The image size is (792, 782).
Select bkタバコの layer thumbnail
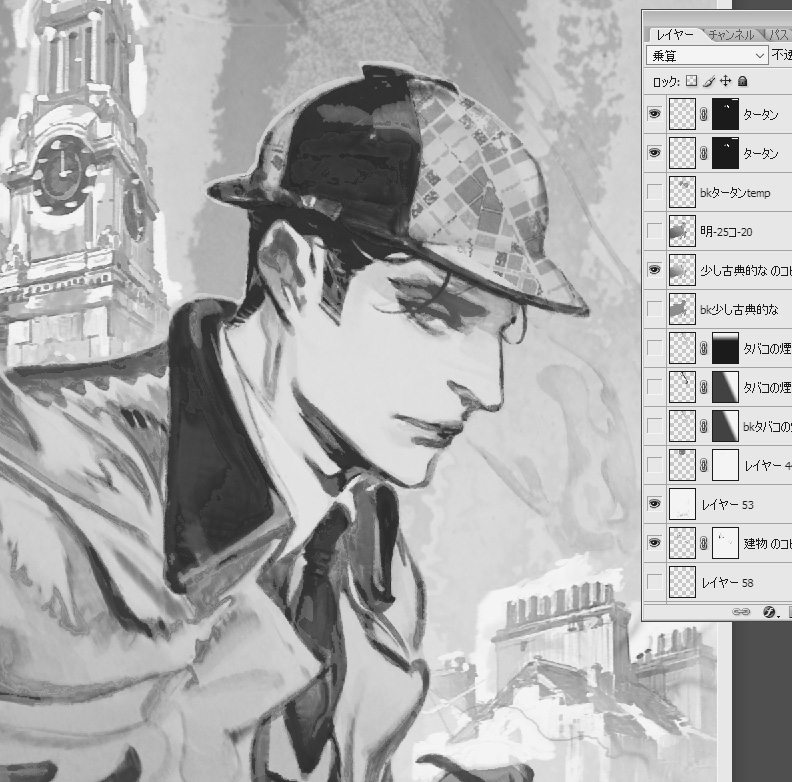tap(682, 426)
